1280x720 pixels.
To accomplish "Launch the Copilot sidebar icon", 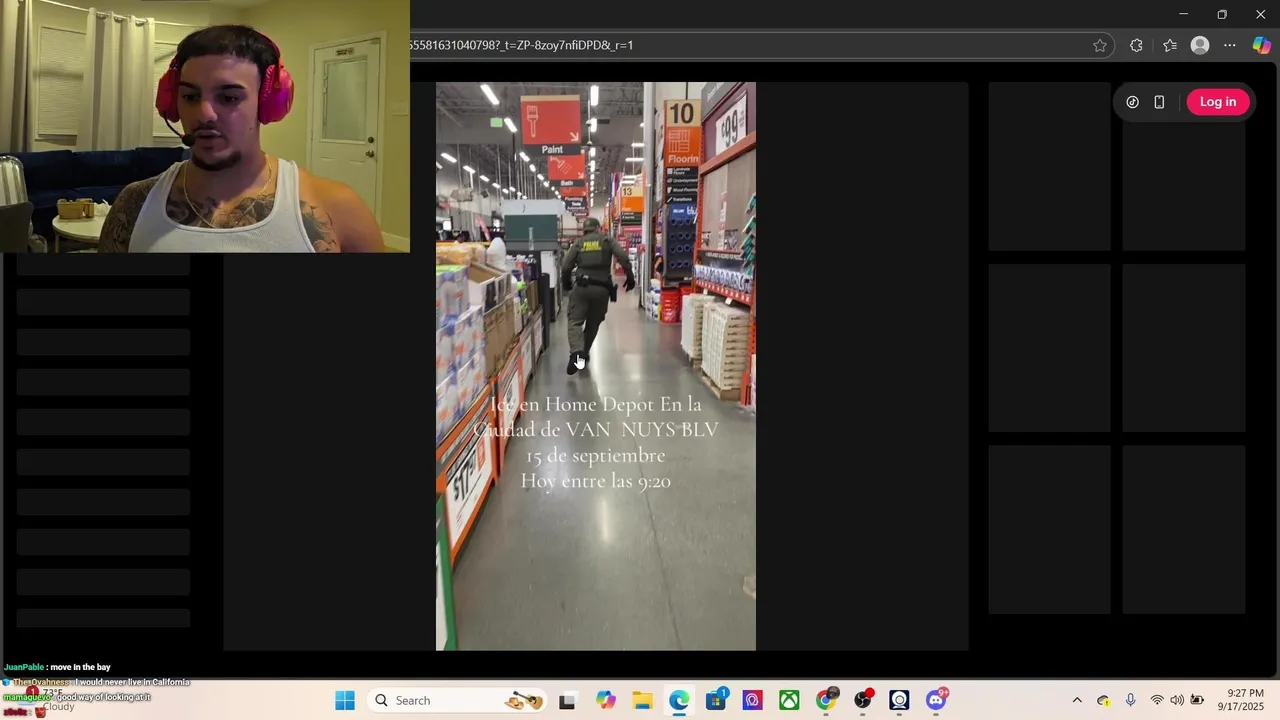I will (1262, 45).
